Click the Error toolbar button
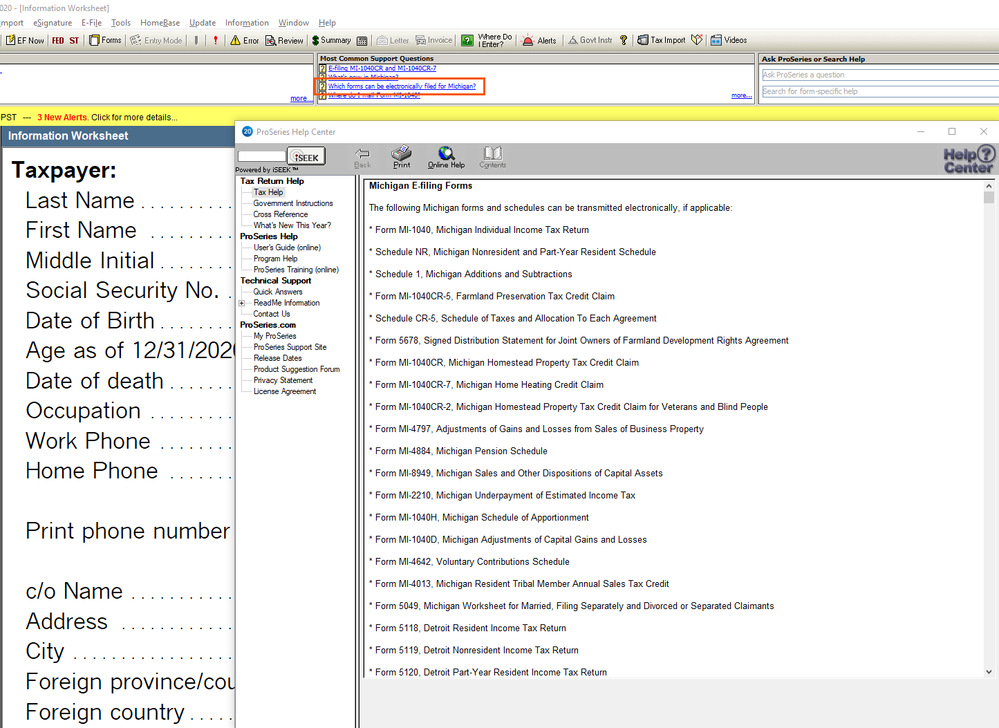Viewport: 999px width, 728px height. point(244,41)
